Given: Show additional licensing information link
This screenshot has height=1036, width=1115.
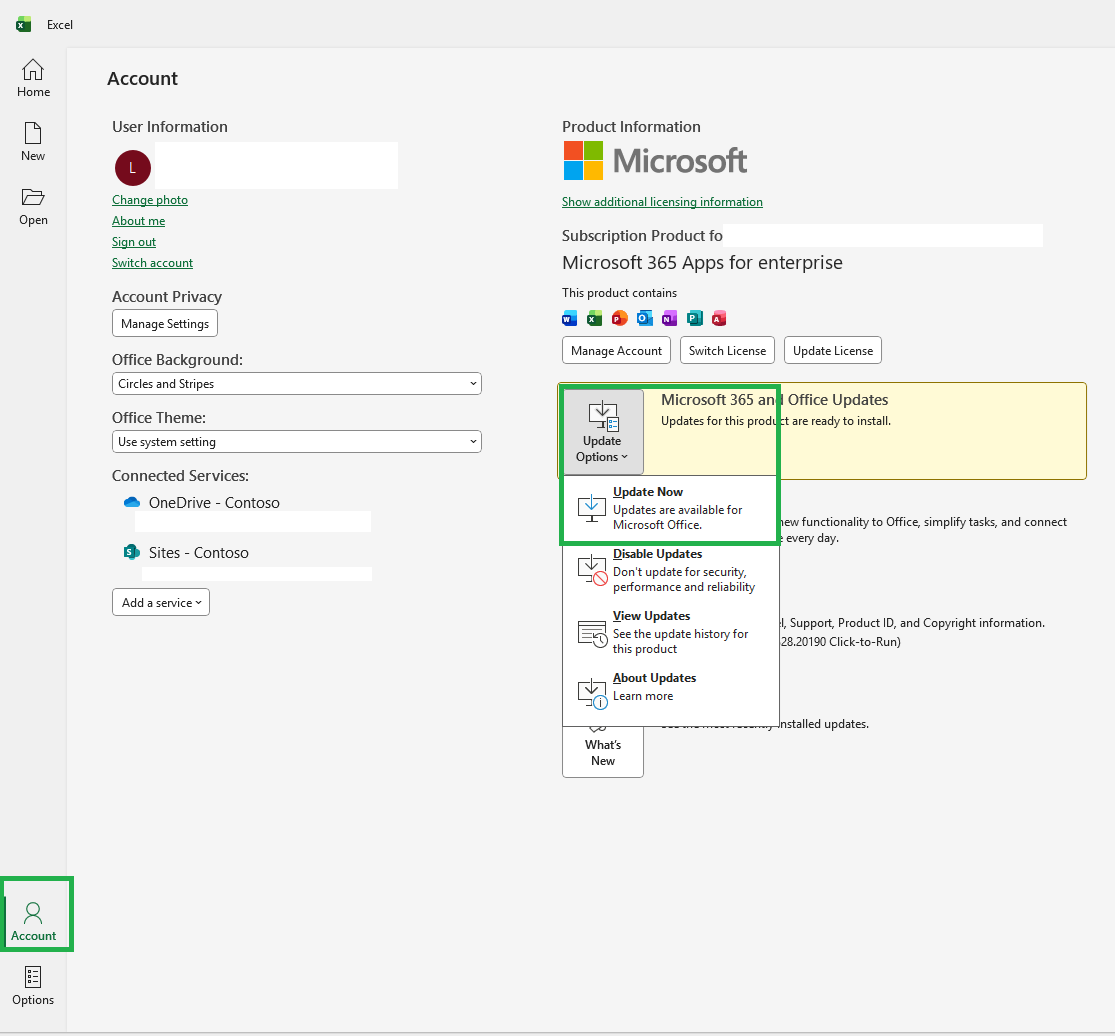Looking at the screenshot, I should [x=662, y=202].
